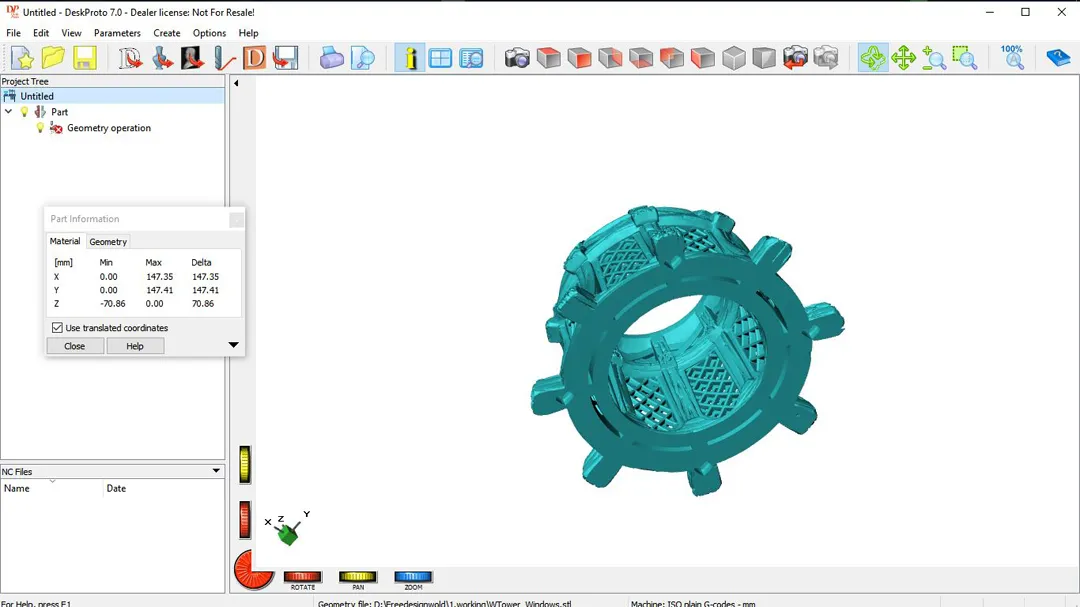Select the dark gray cube view icon
The height and width of the screenshot is (607, 1080).
click(x=764, y=58)
